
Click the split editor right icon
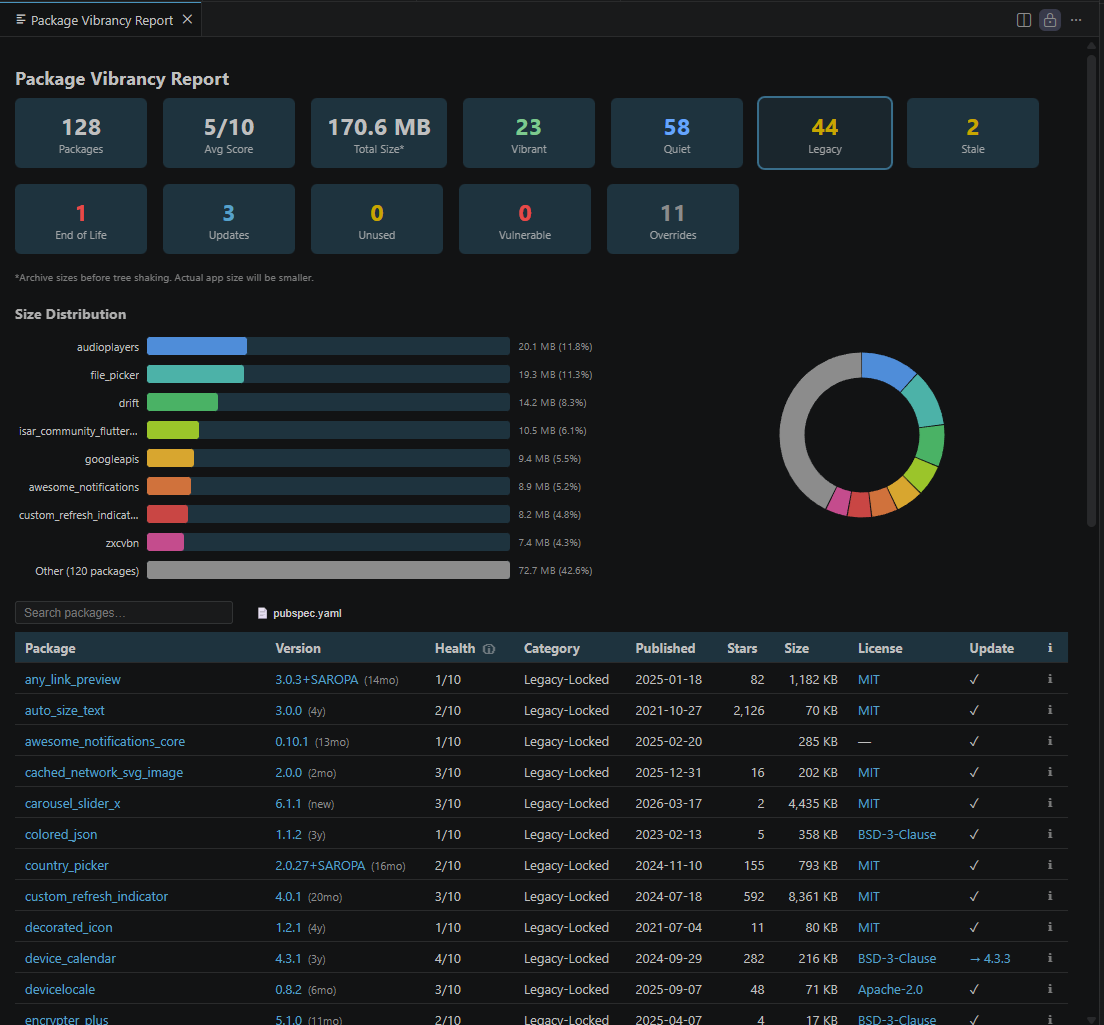(1024, 20)
